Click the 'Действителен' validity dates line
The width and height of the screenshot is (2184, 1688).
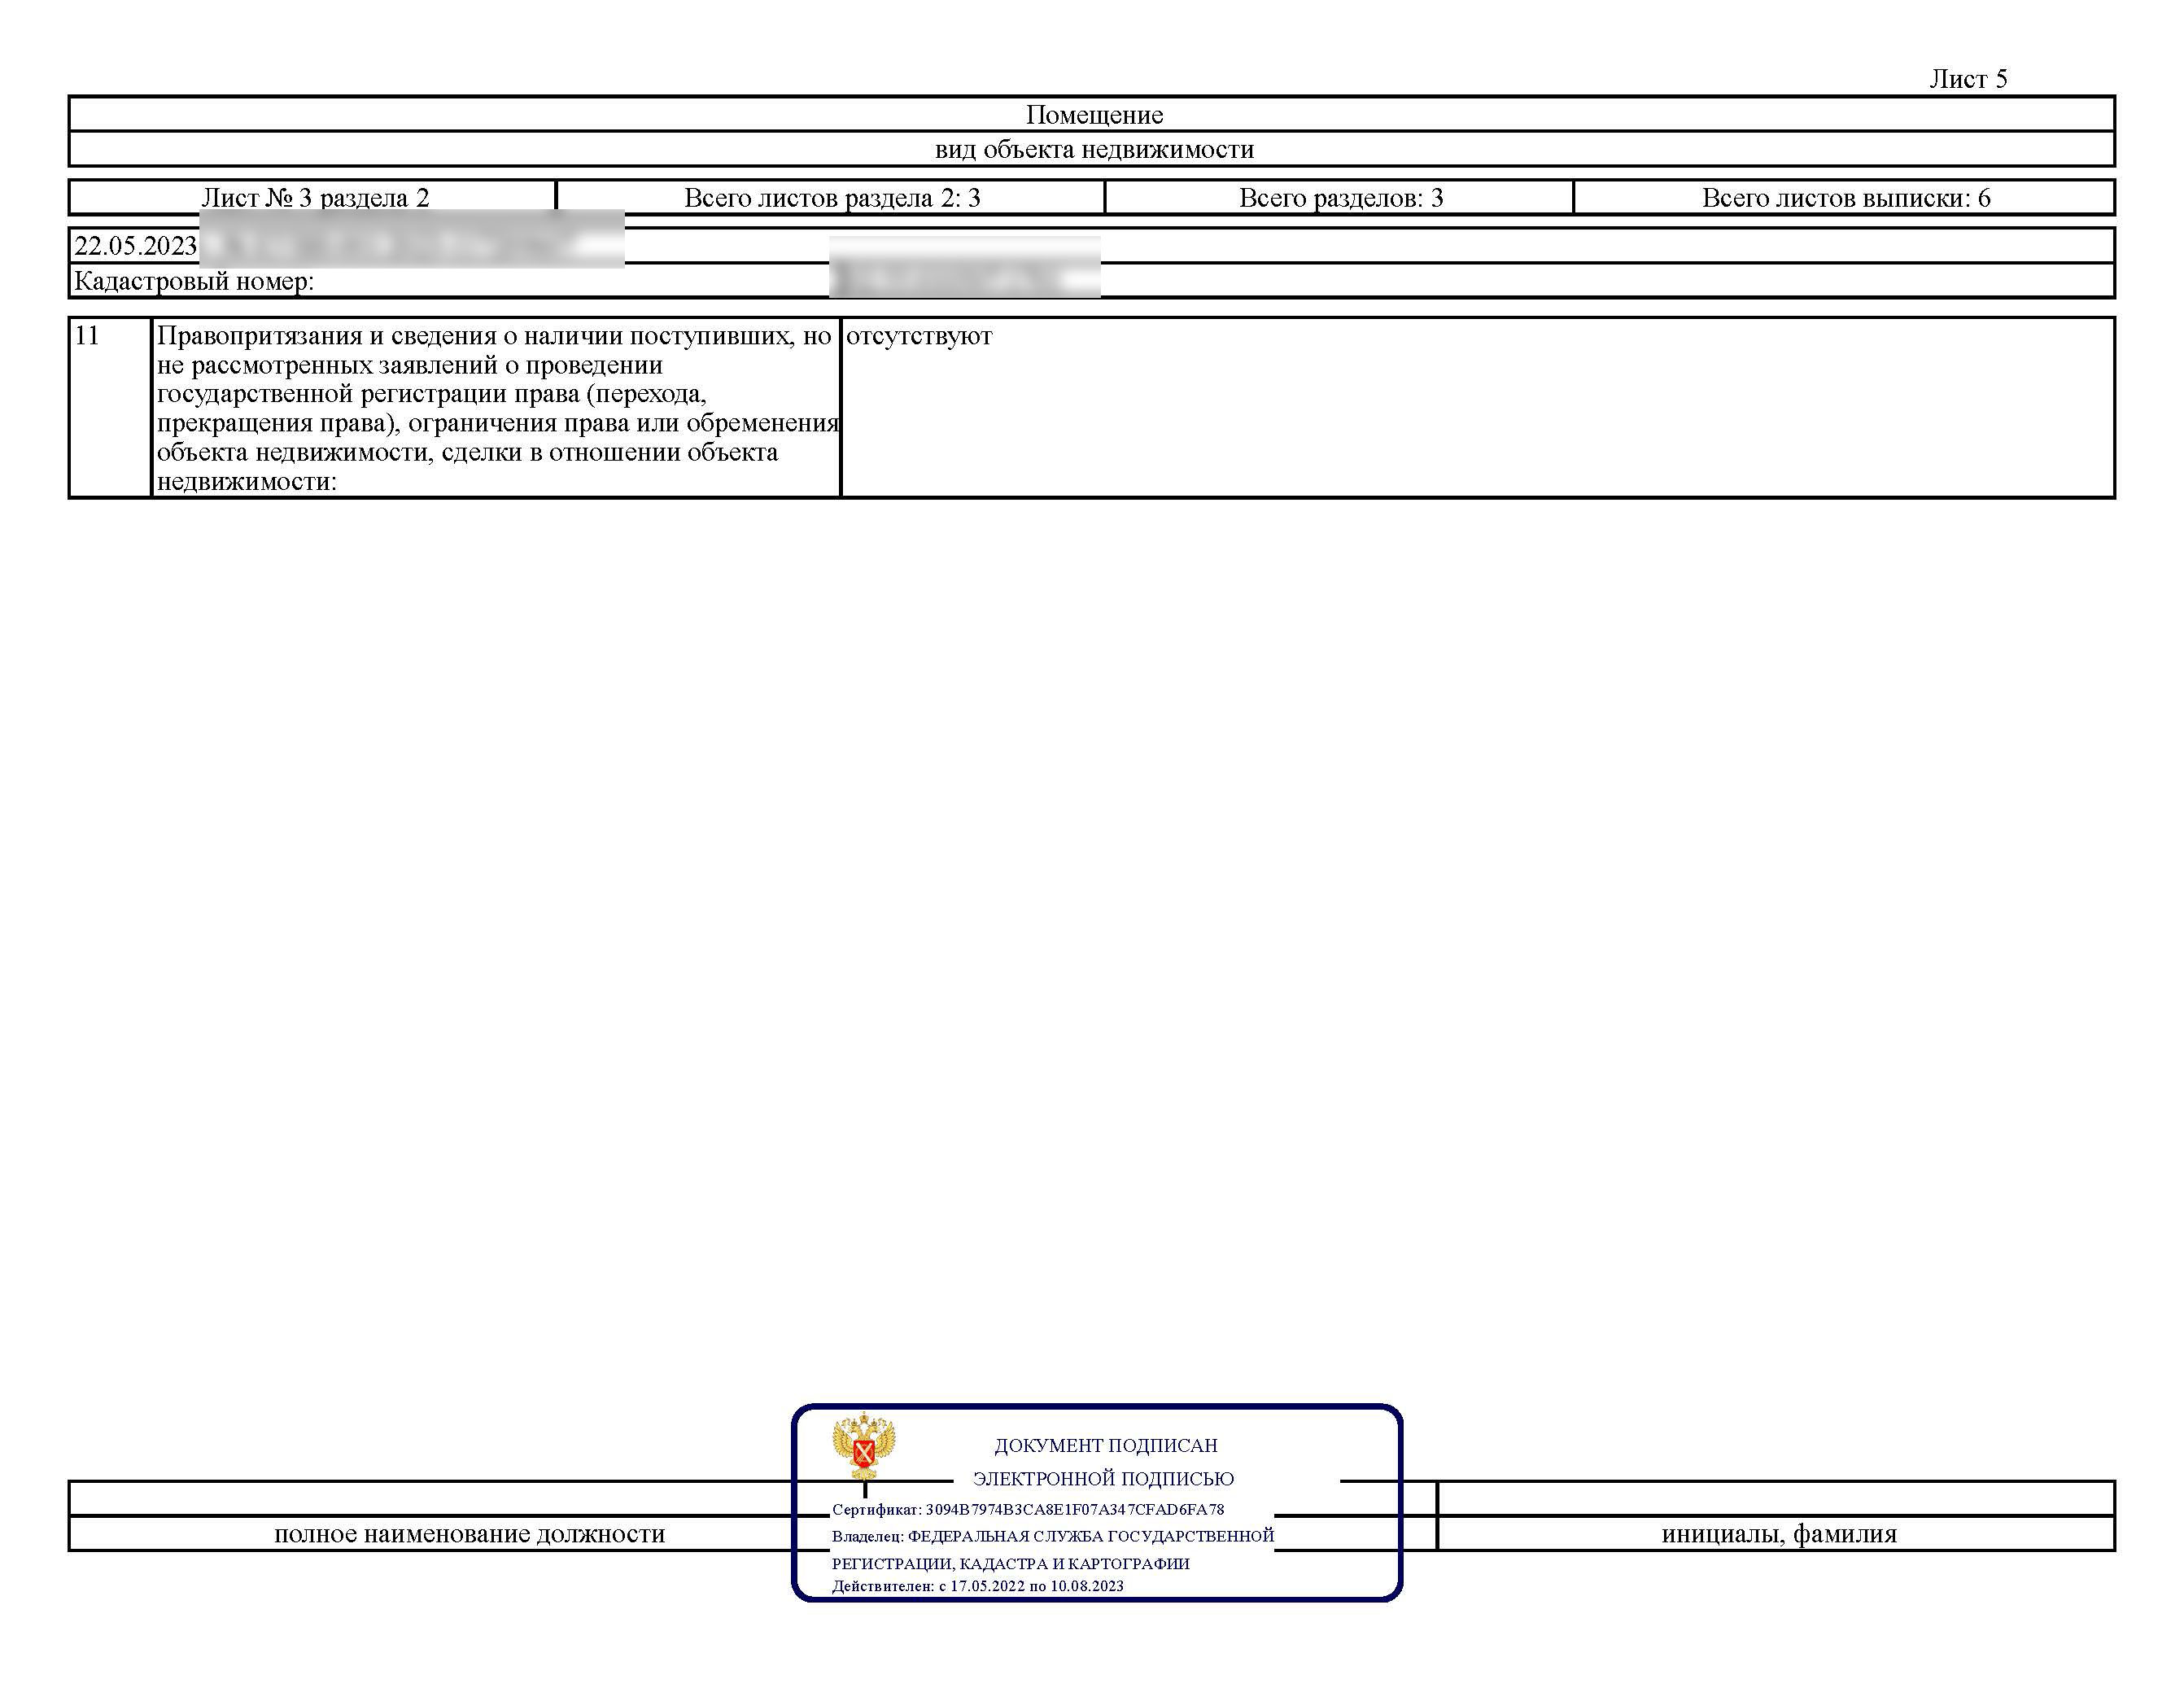click(978, 1586)
